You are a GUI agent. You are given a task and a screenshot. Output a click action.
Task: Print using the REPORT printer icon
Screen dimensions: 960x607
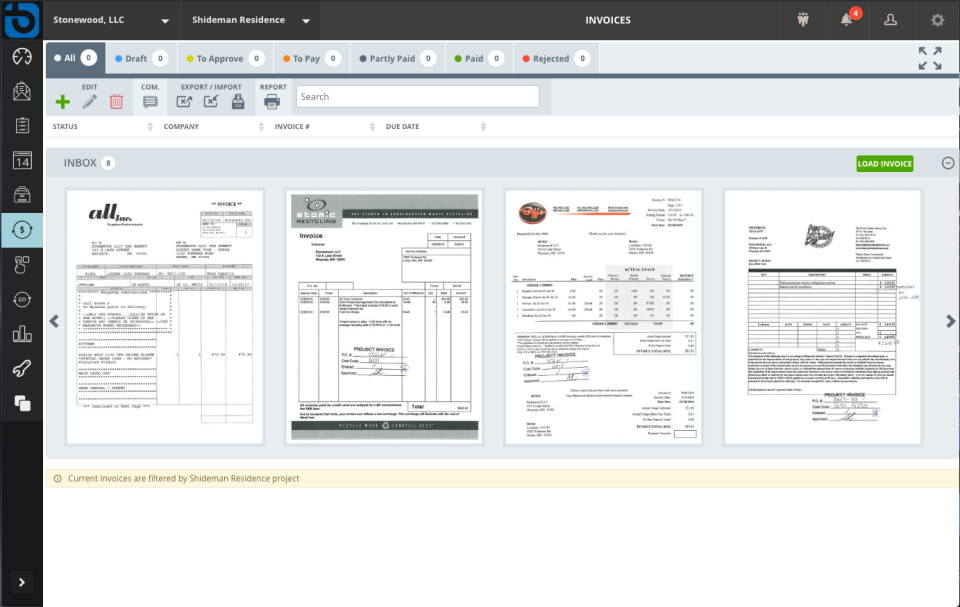[x=272, y=101]
